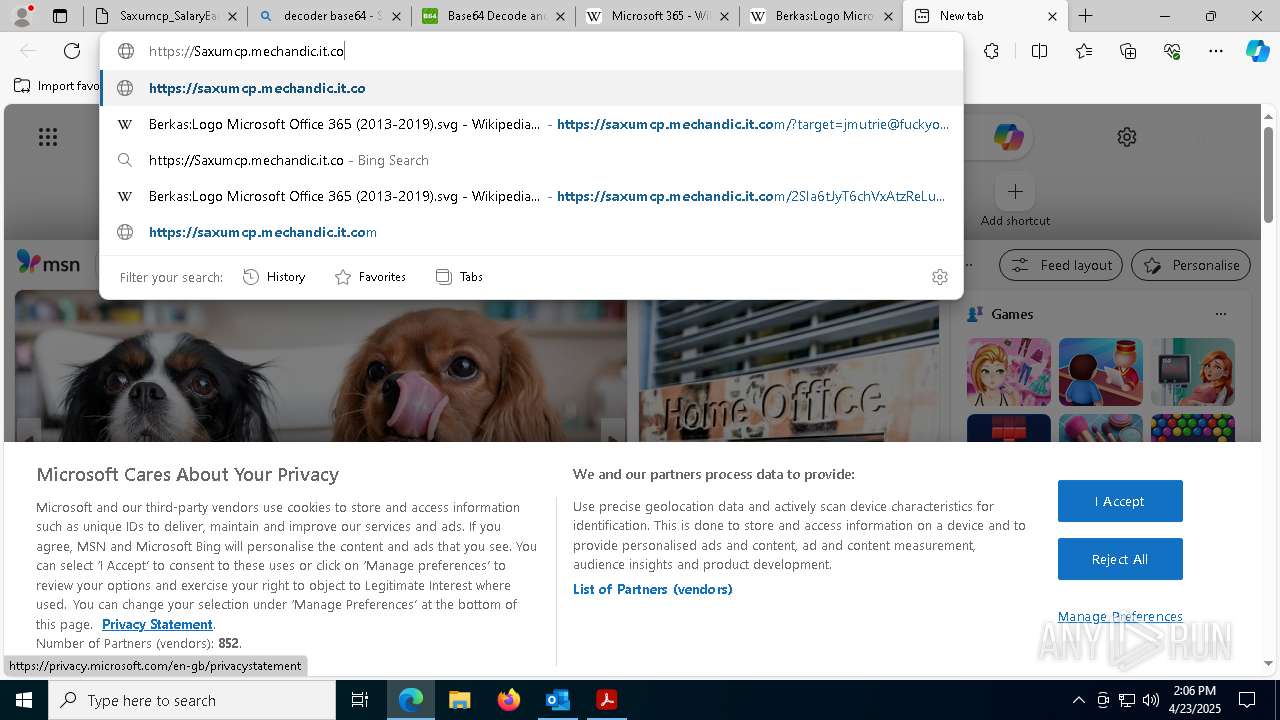Open File Explorer from the taskbar
Screen dimensions: 1280x720
(459, 700)
